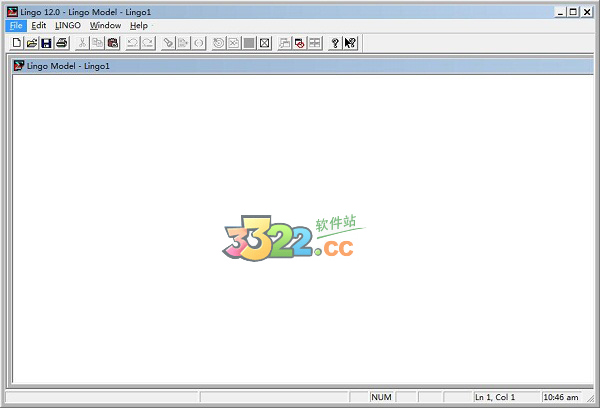Create a new model with New icon
The image size is (600, 408).
click(x=17, y=43)
